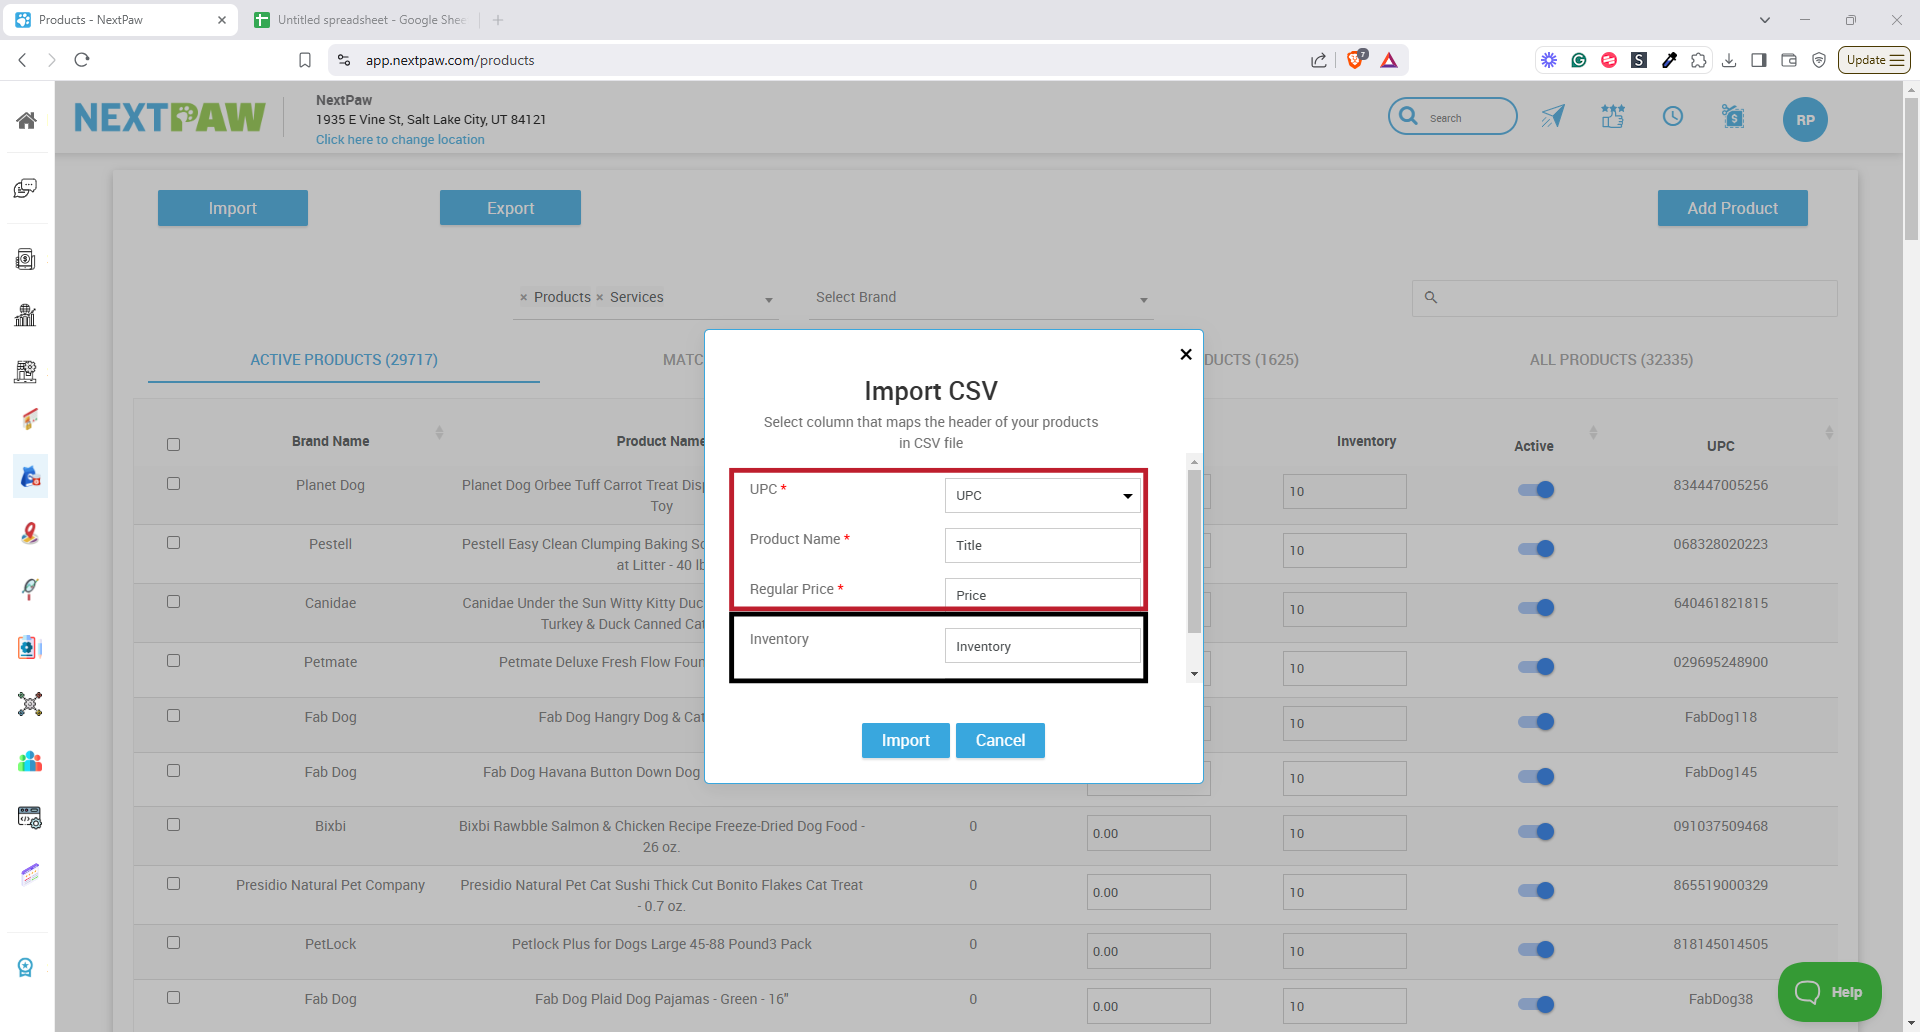Click the main page scrollbar thumb
This screenshot has width=1920, height=1032.
[x=1911, y=168]
